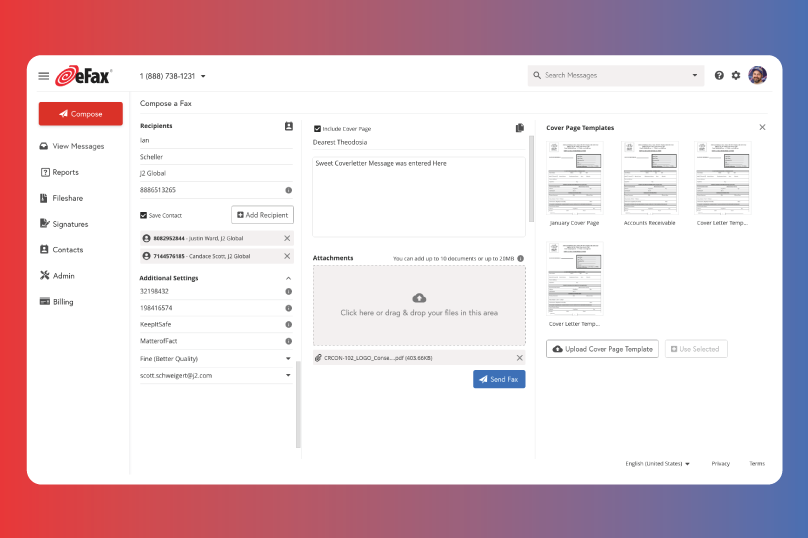Click the Search Messages field
The height and width of the screenshot is (538, 808).
tap(616, 75)
